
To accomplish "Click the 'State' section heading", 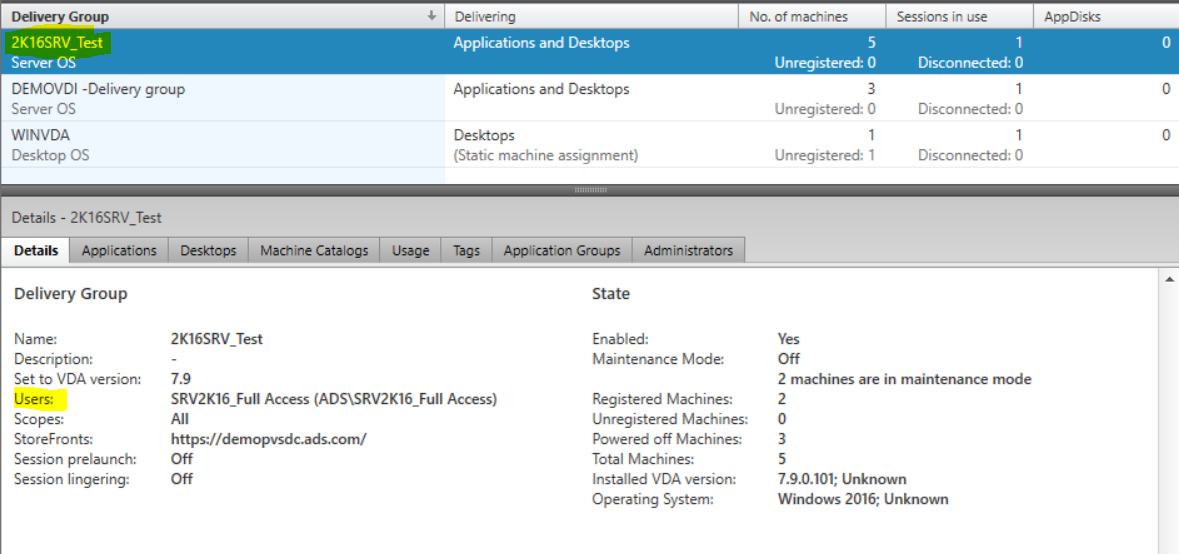I will [611, 294].
